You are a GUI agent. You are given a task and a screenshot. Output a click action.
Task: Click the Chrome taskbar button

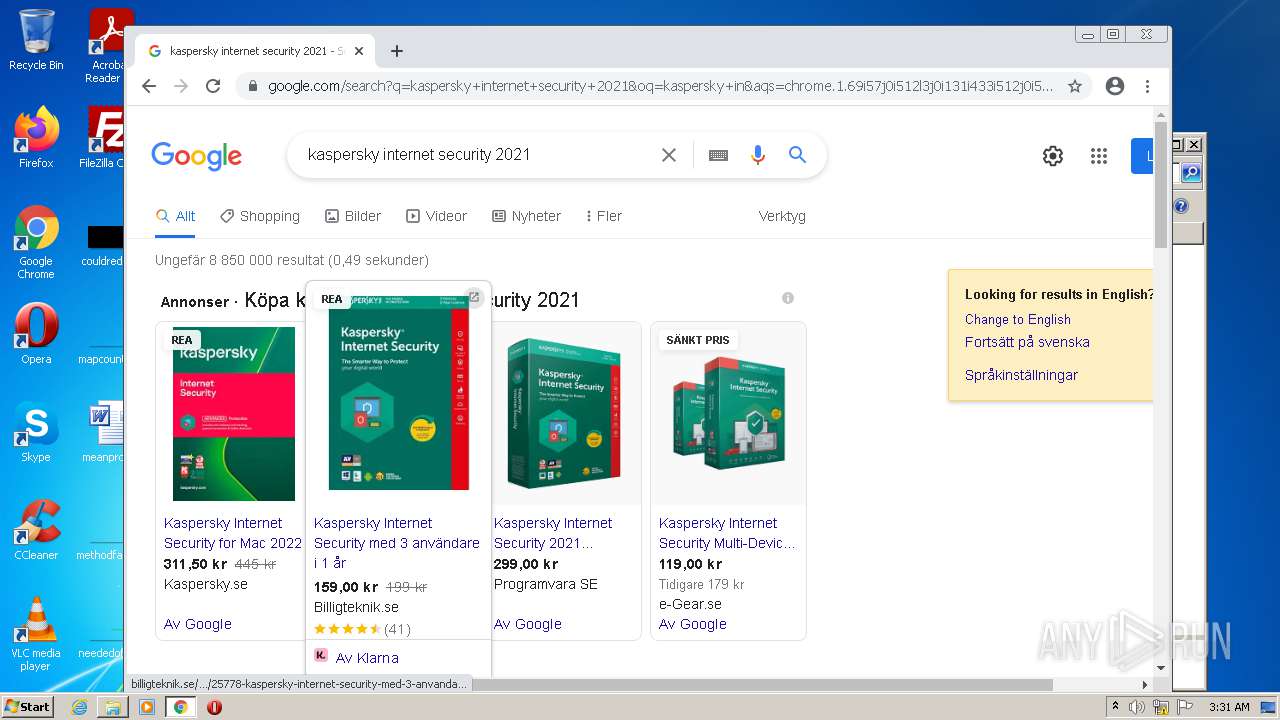[x=181, y=707]
